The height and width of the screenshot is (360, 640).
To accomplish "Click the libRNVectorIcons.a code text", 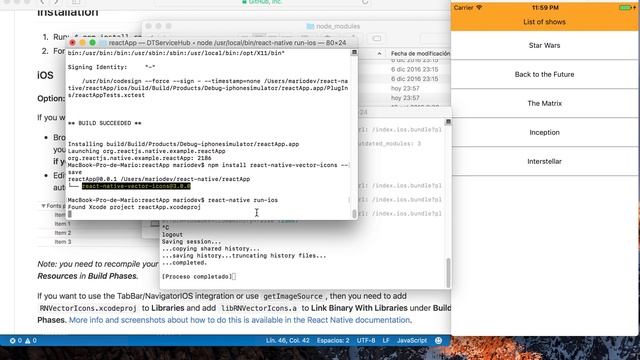I will (259, 308).
